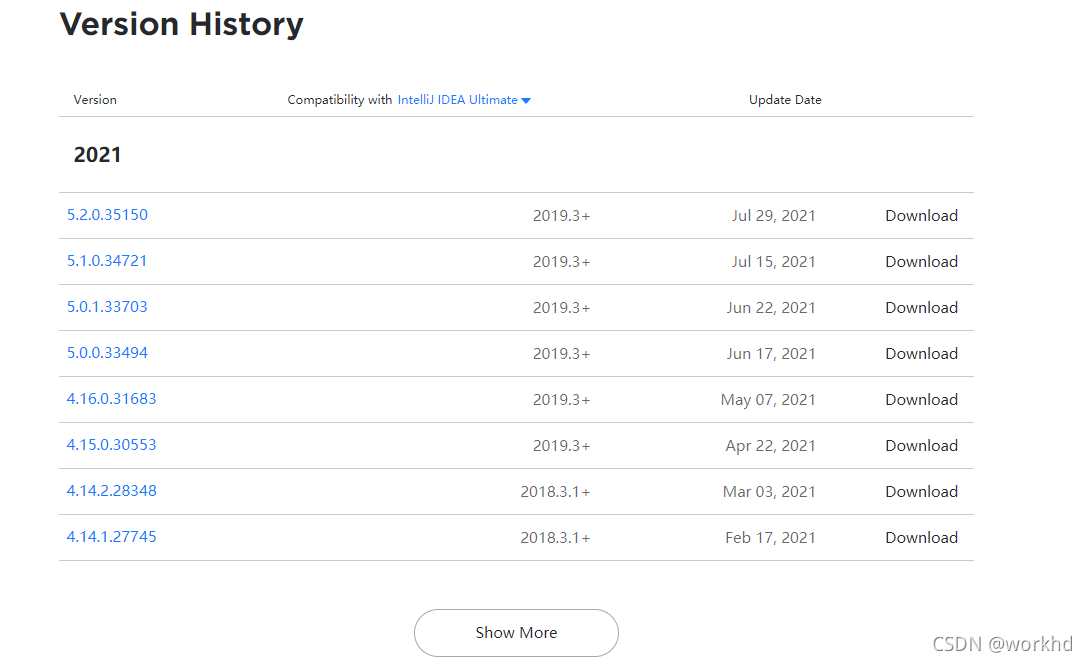Open version 4.14.1.27745 link
1087x662 pixels.
tap(112, 537)
